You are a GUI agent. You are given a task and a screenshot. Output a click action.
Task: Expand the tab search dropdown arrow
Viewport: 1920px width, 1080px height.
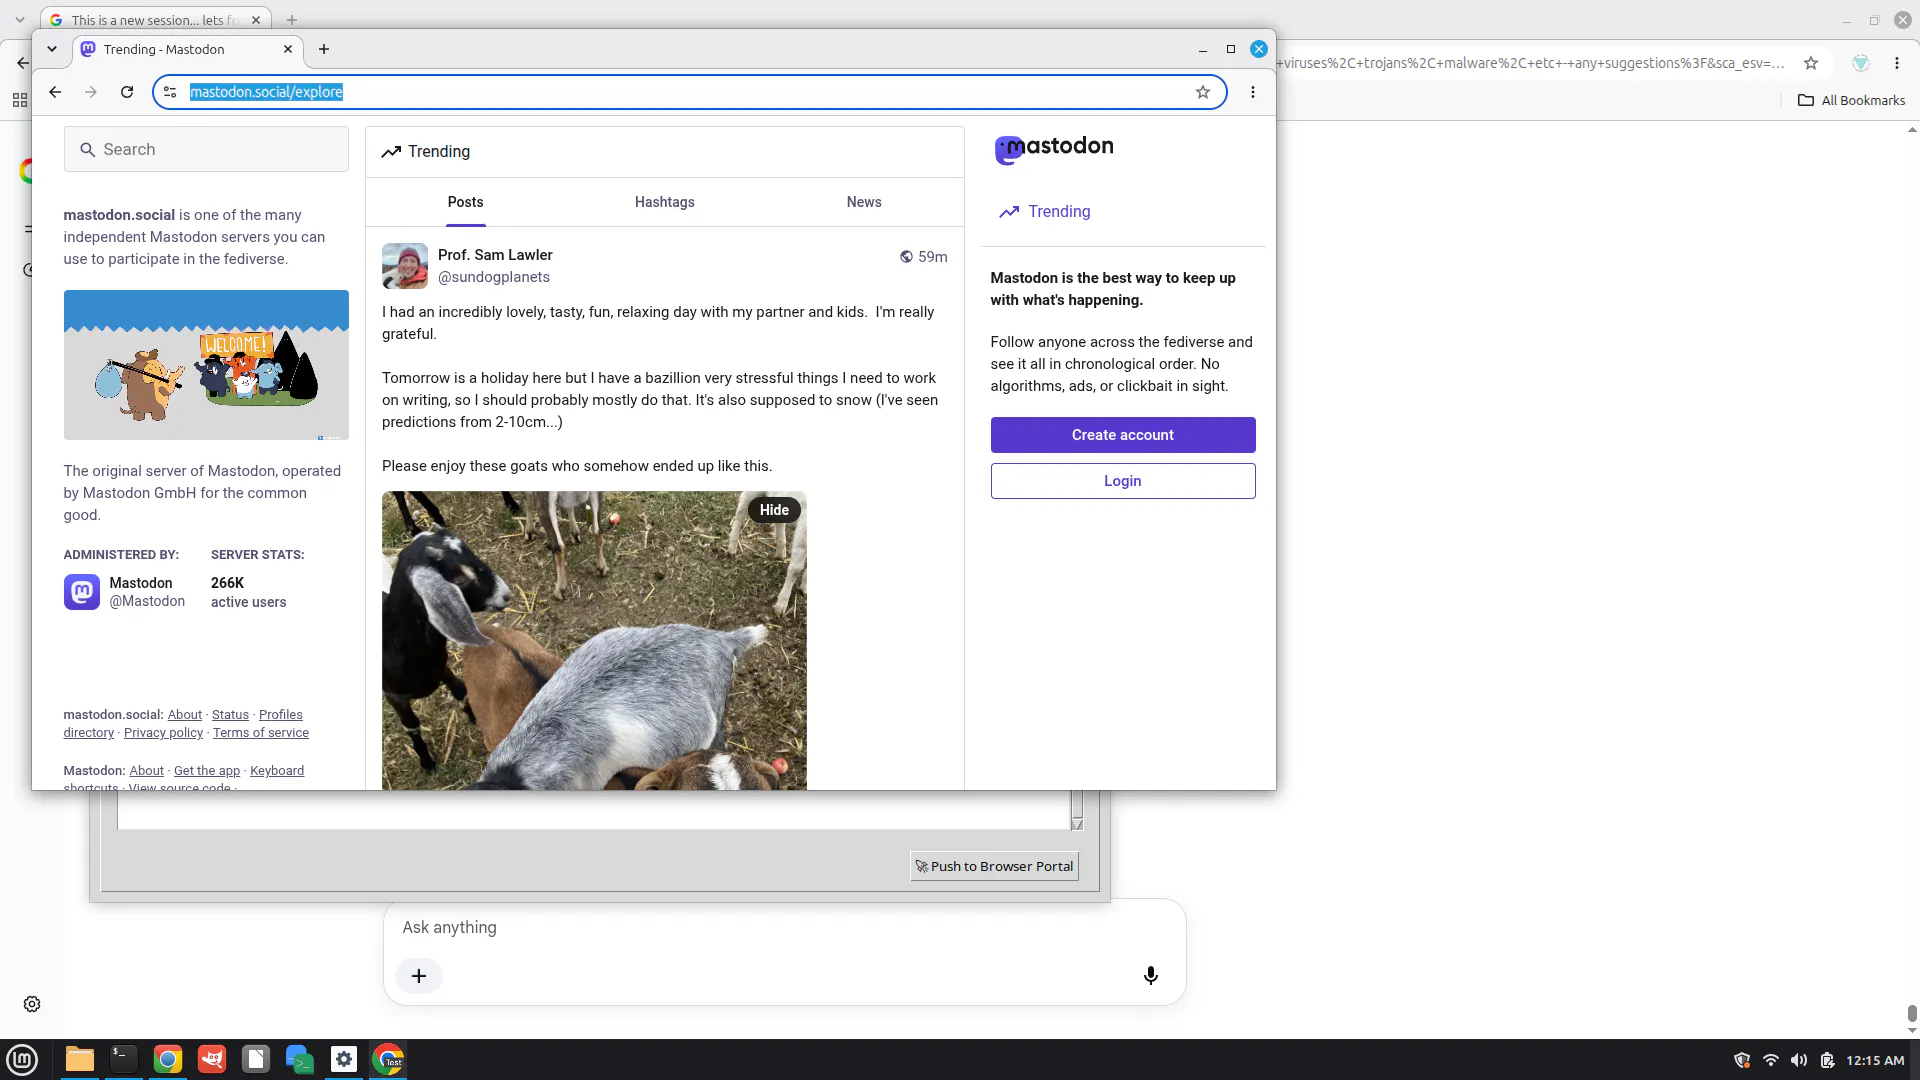(52, 49)
